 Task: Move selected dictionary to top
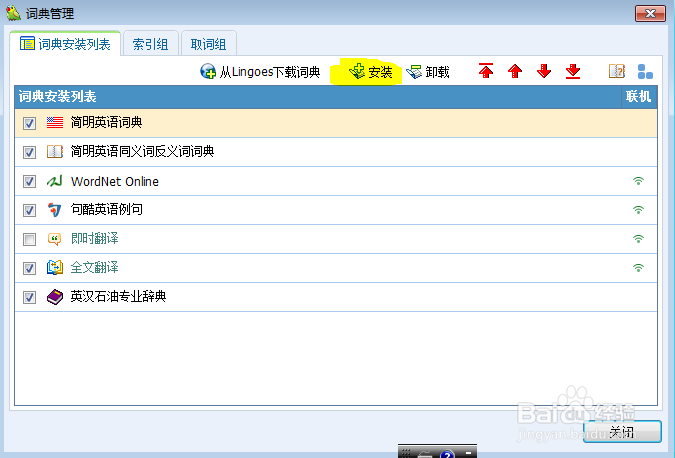[x=486, y=71]
